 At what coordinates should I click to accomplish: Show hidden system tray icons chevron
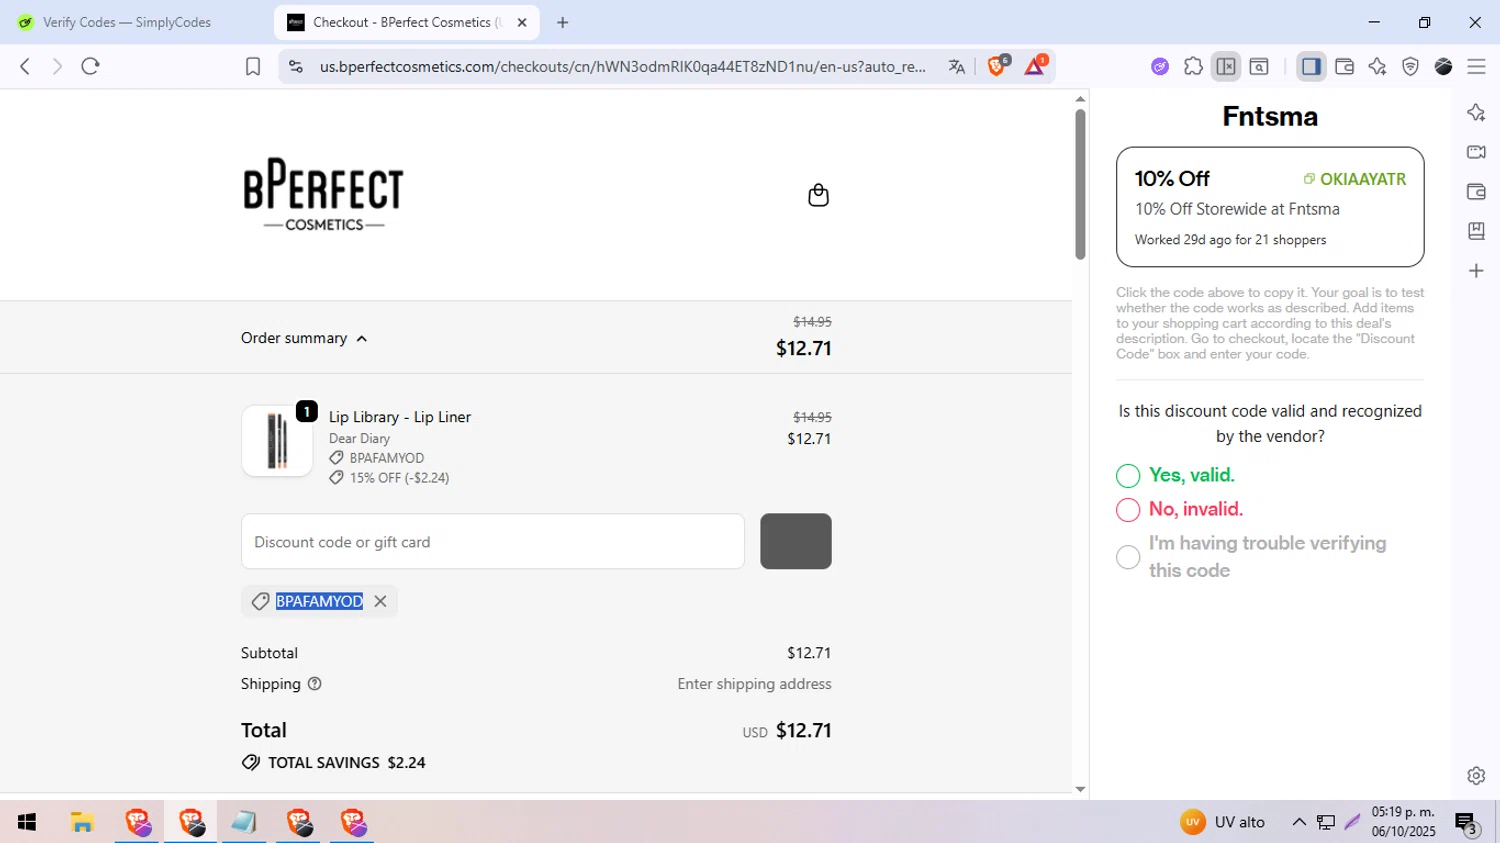coord(1299,822)
